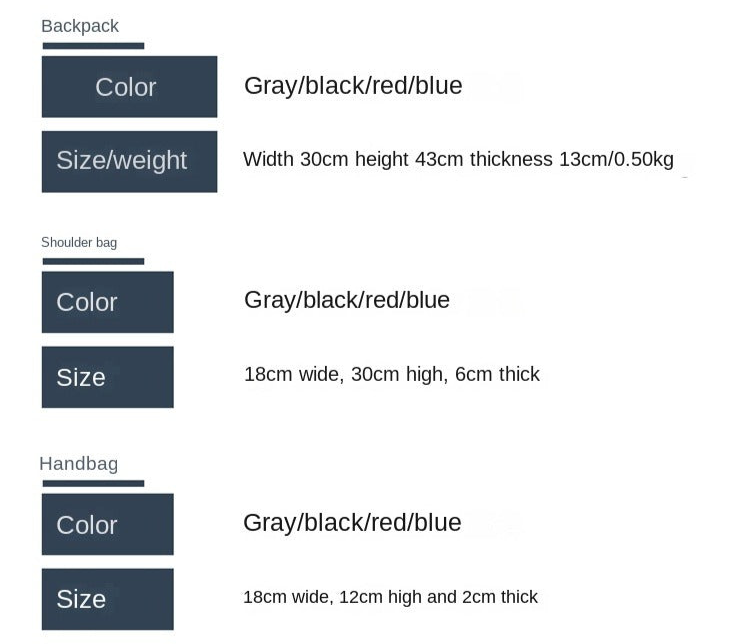
Task: Select the Shoulder bag Size label box
Action: click(x=107, y=377)
